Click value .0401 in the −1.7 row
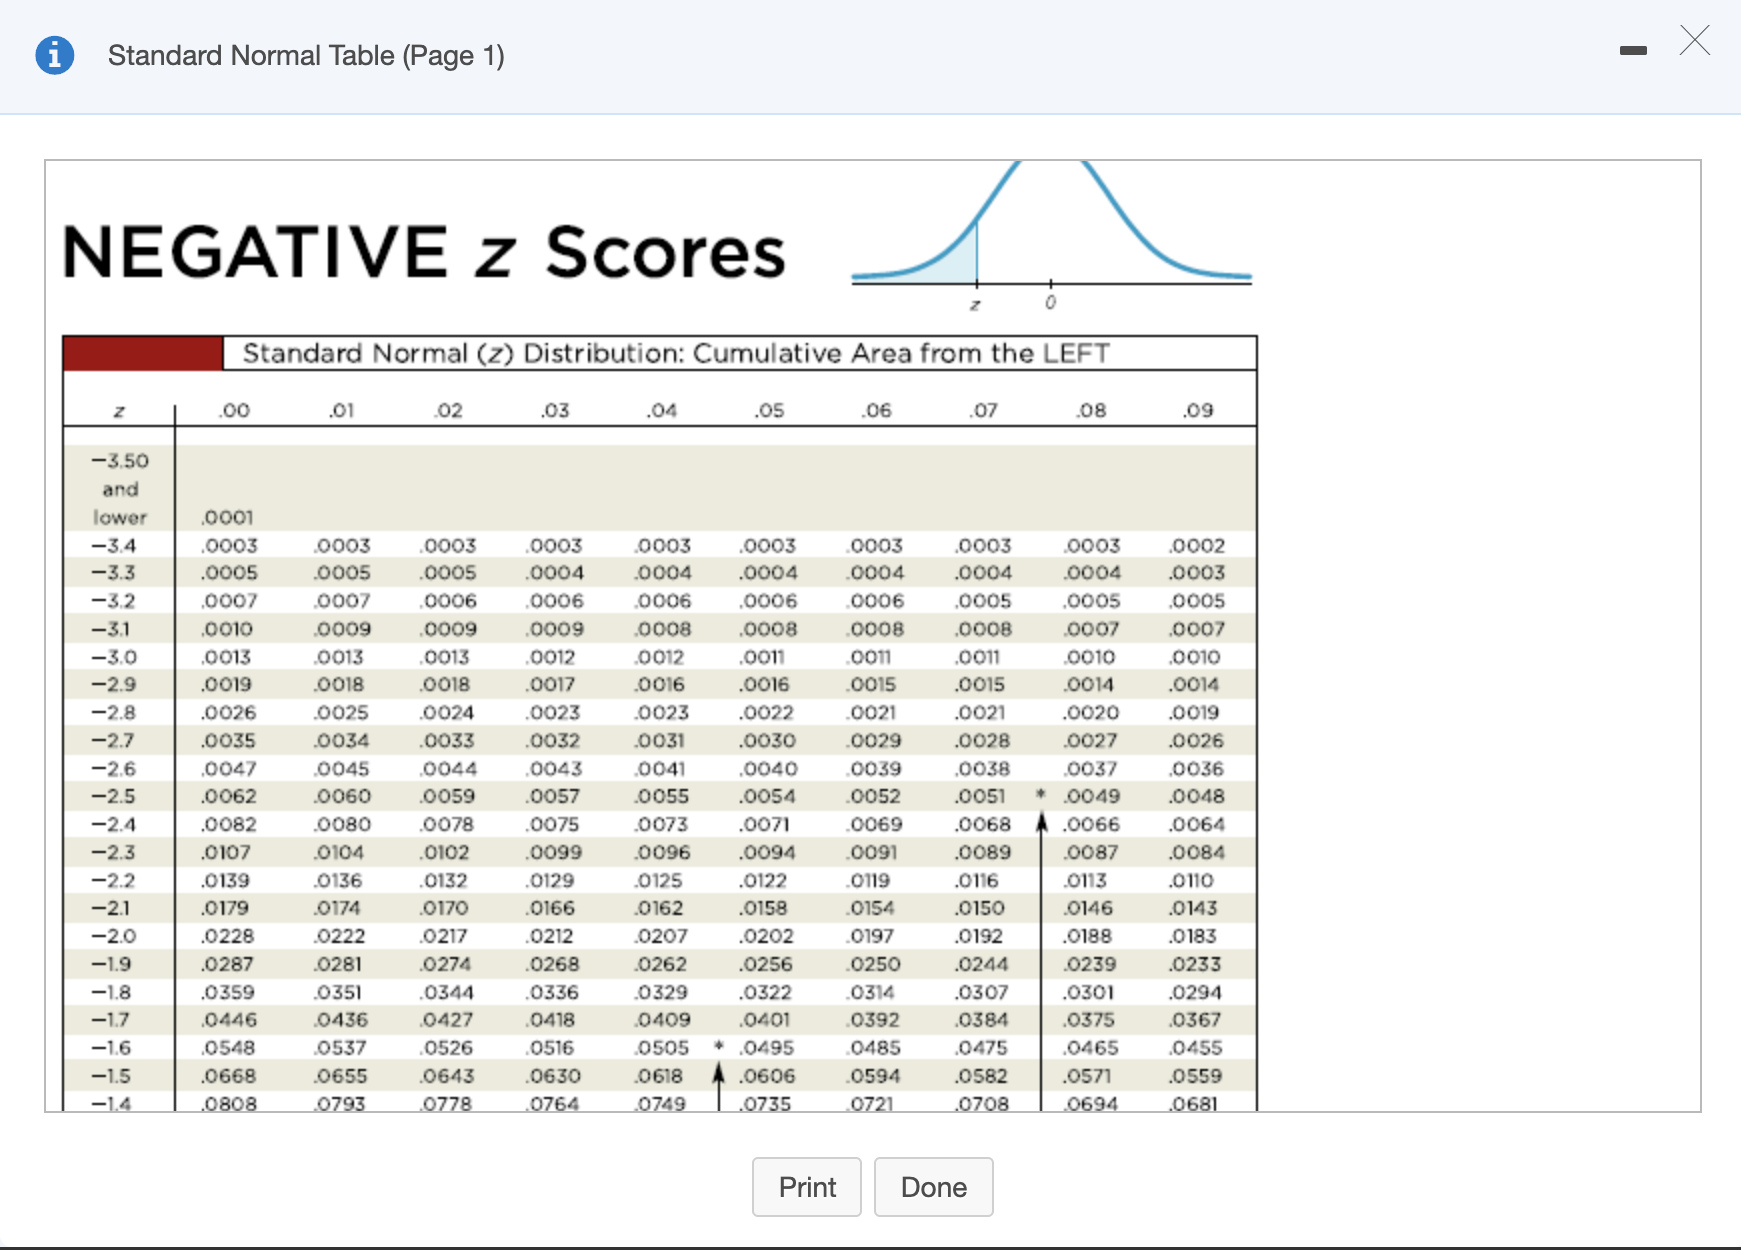The width and height of the screenshot is (1741, 1250). coord(765,1020)
